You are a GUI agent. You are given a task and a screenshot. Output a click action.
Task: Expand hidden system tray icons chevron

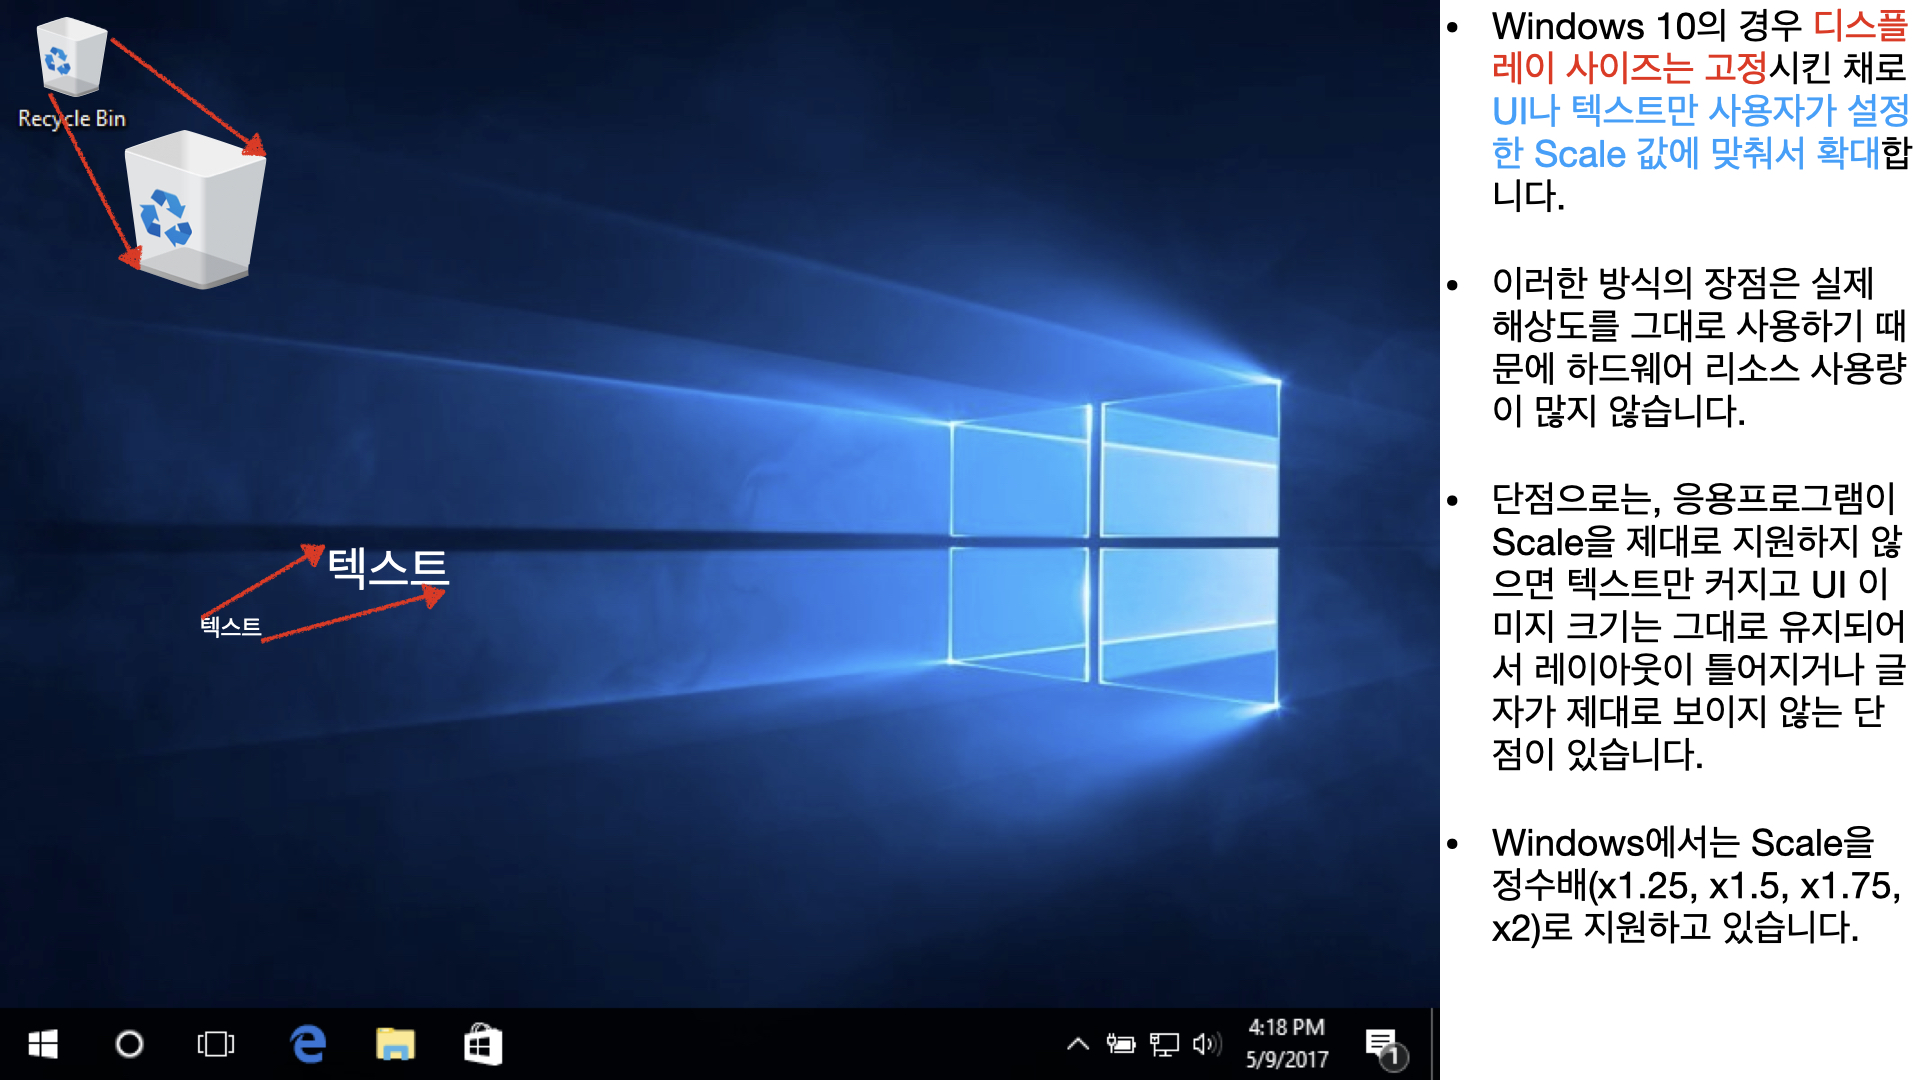tap(1077, 1045)
